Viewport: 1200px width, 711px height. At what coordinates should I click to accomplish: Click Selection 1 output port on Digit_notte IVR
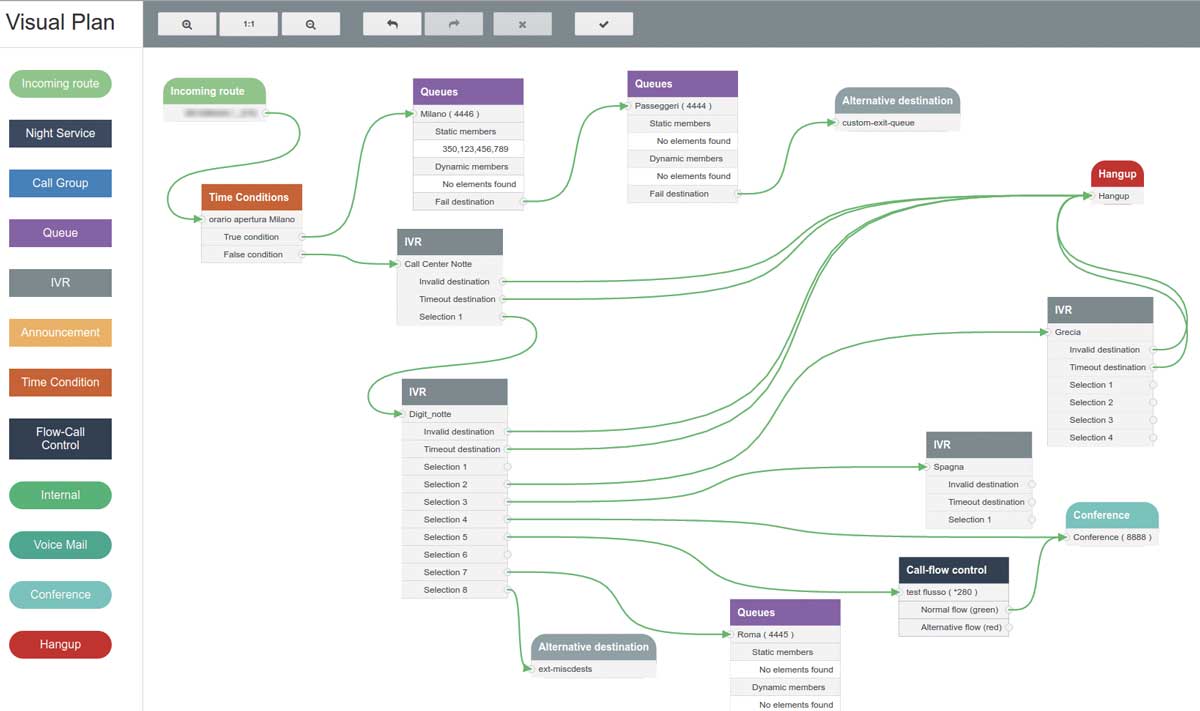click(507, 467)
